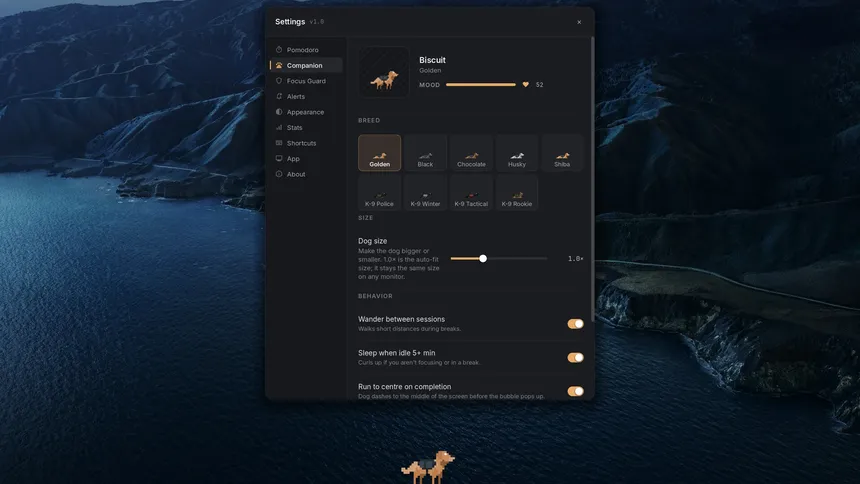860x484 pixels.
Task: Click the mood heart icon
Action: (525, 85)
